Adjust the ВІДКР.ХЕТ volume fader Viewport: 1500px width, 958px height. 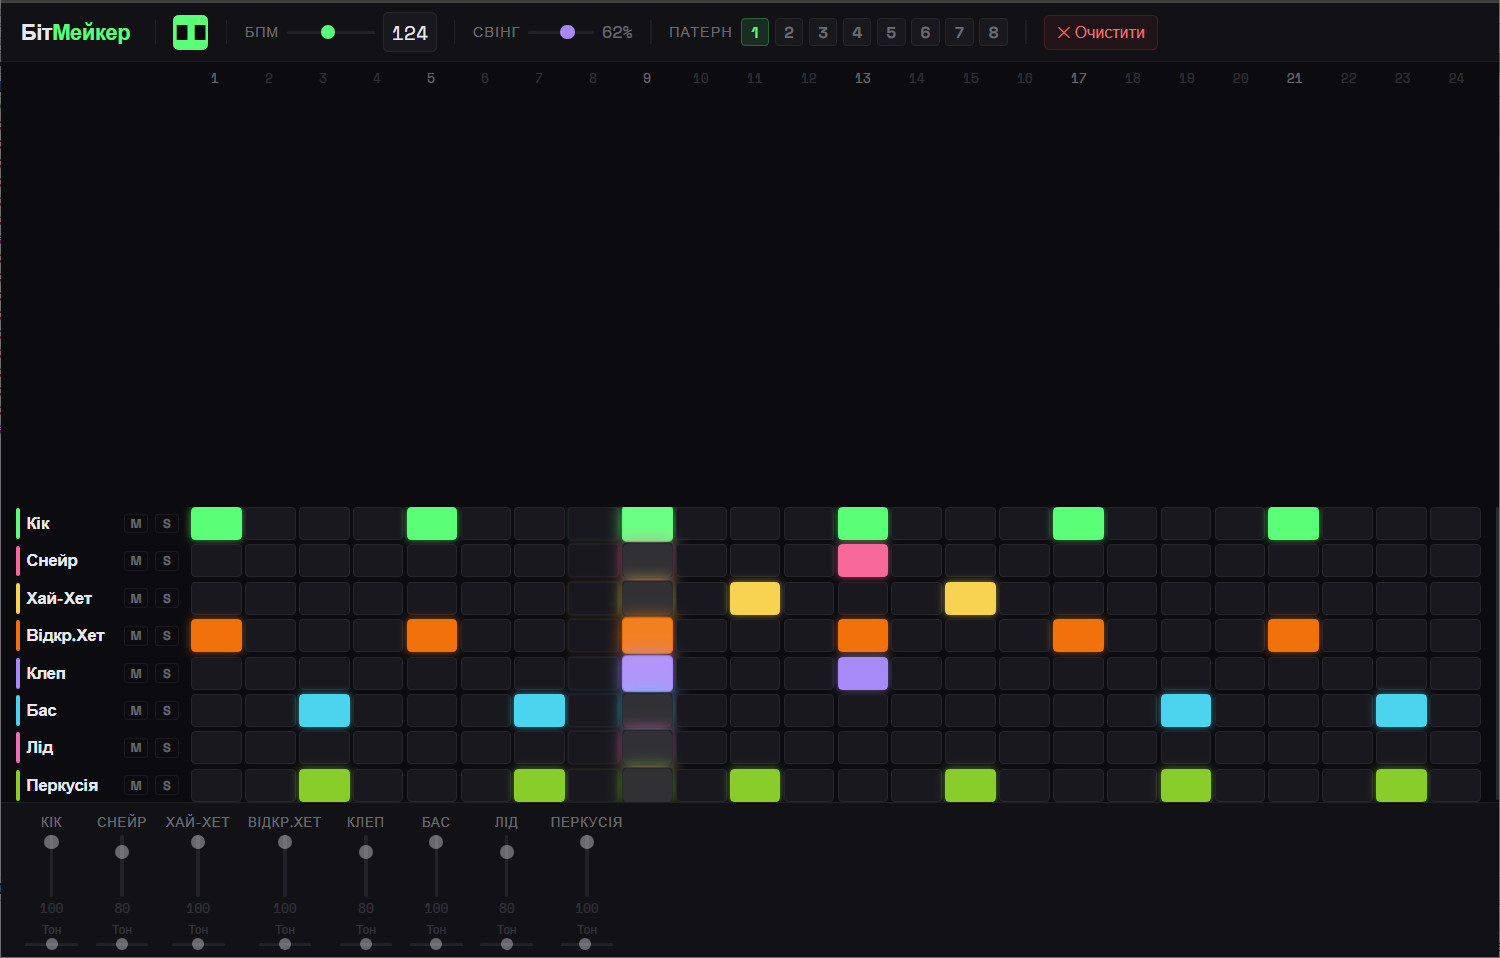285,866
